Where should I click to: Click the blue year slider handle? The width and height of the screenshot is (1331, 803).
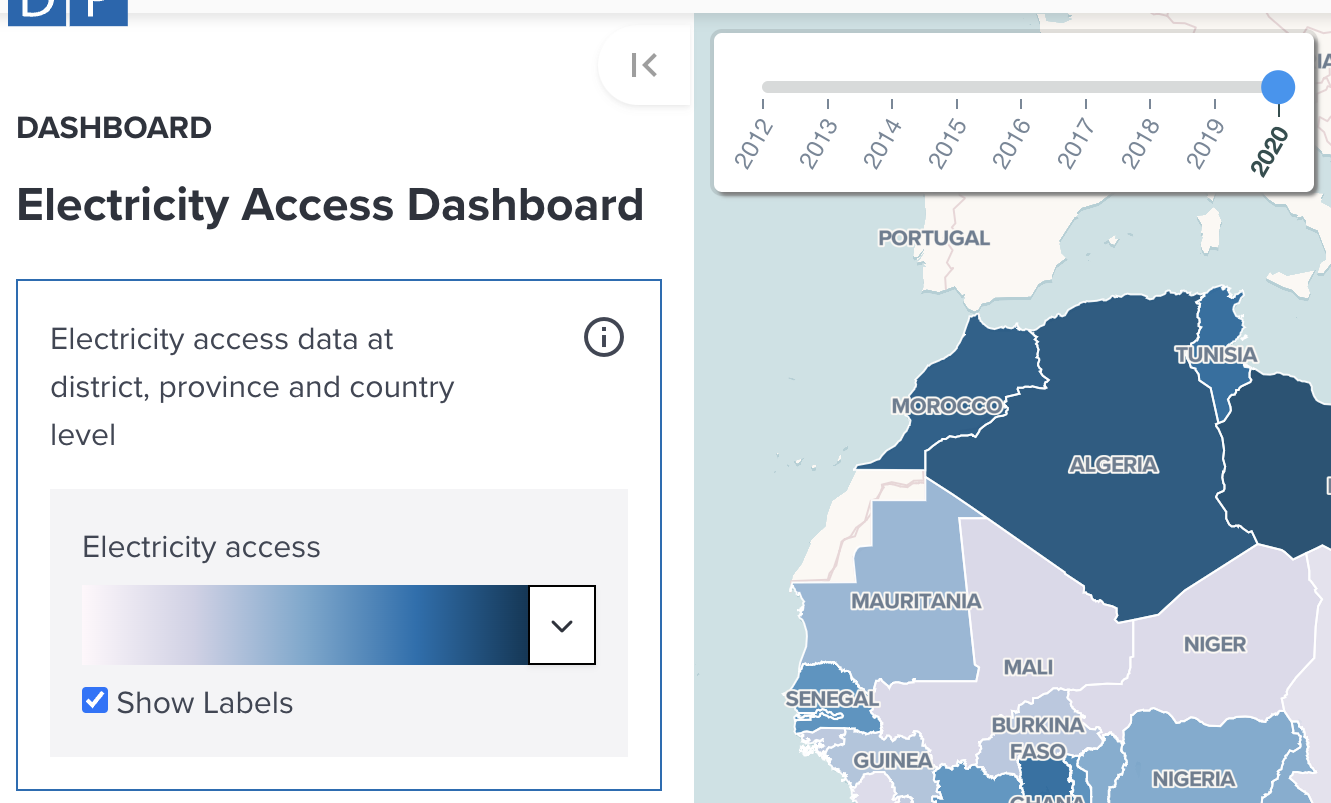pos(1277,87)
